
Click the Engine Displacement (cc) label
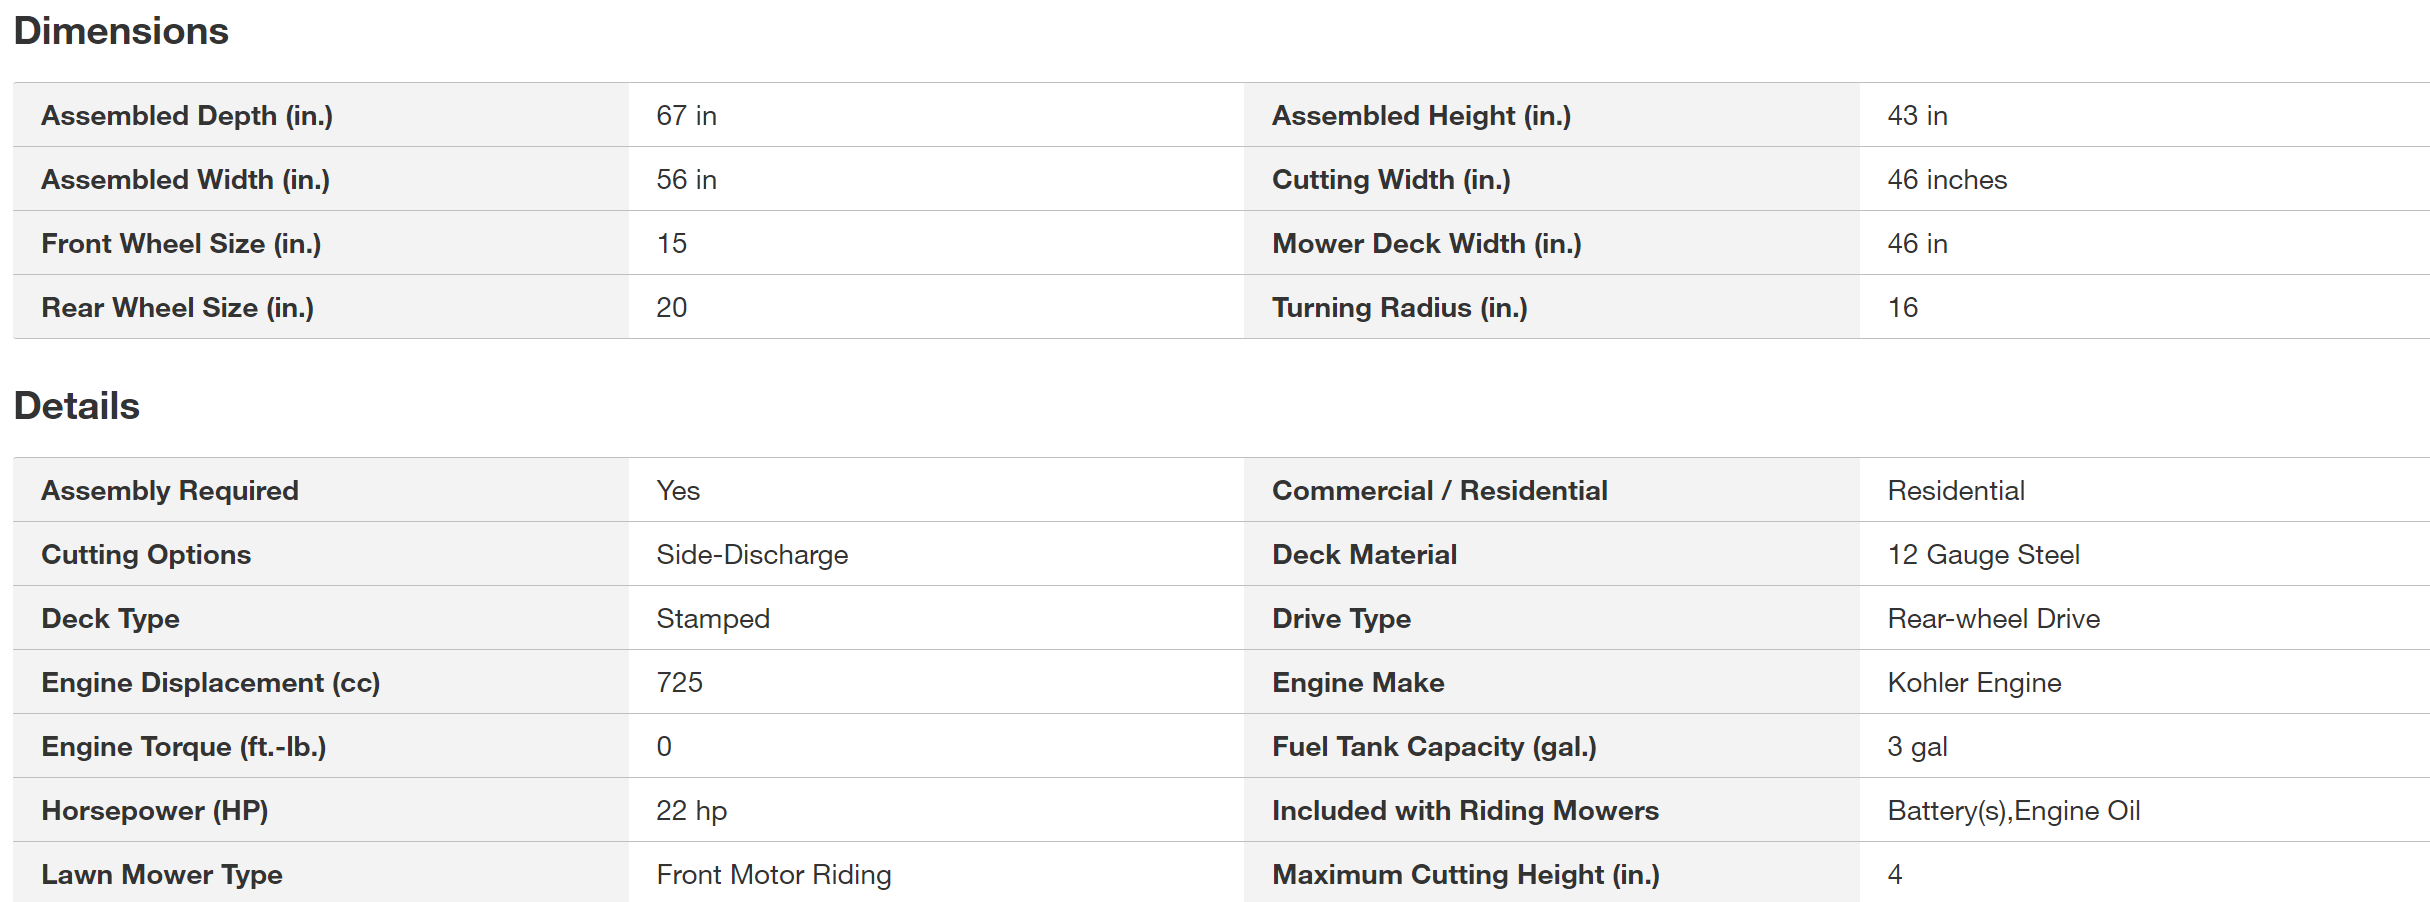[x=210, y=683]
